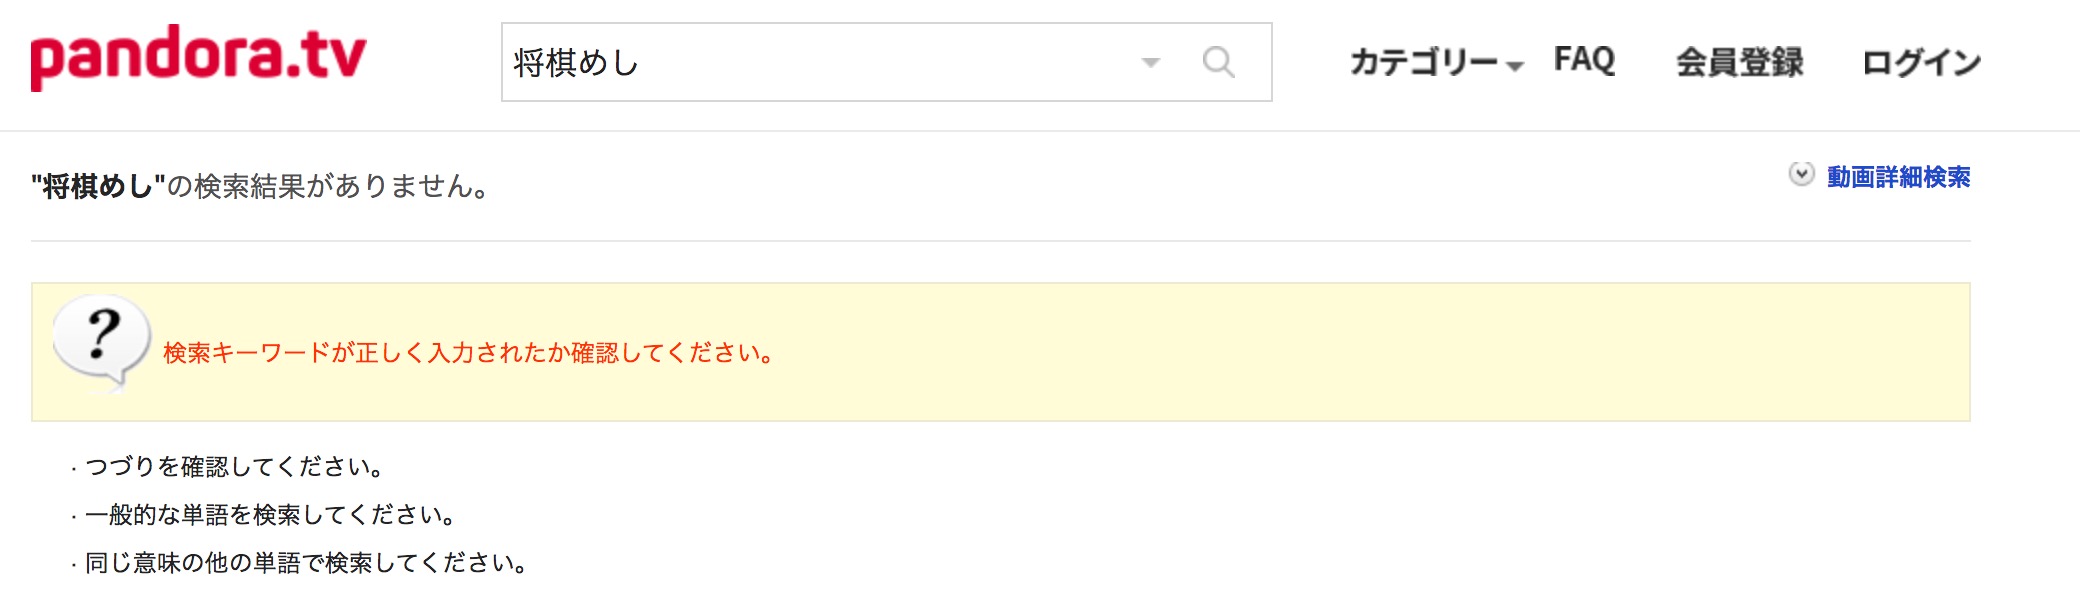Click the question mark speech bubble icon

[101, 343]
